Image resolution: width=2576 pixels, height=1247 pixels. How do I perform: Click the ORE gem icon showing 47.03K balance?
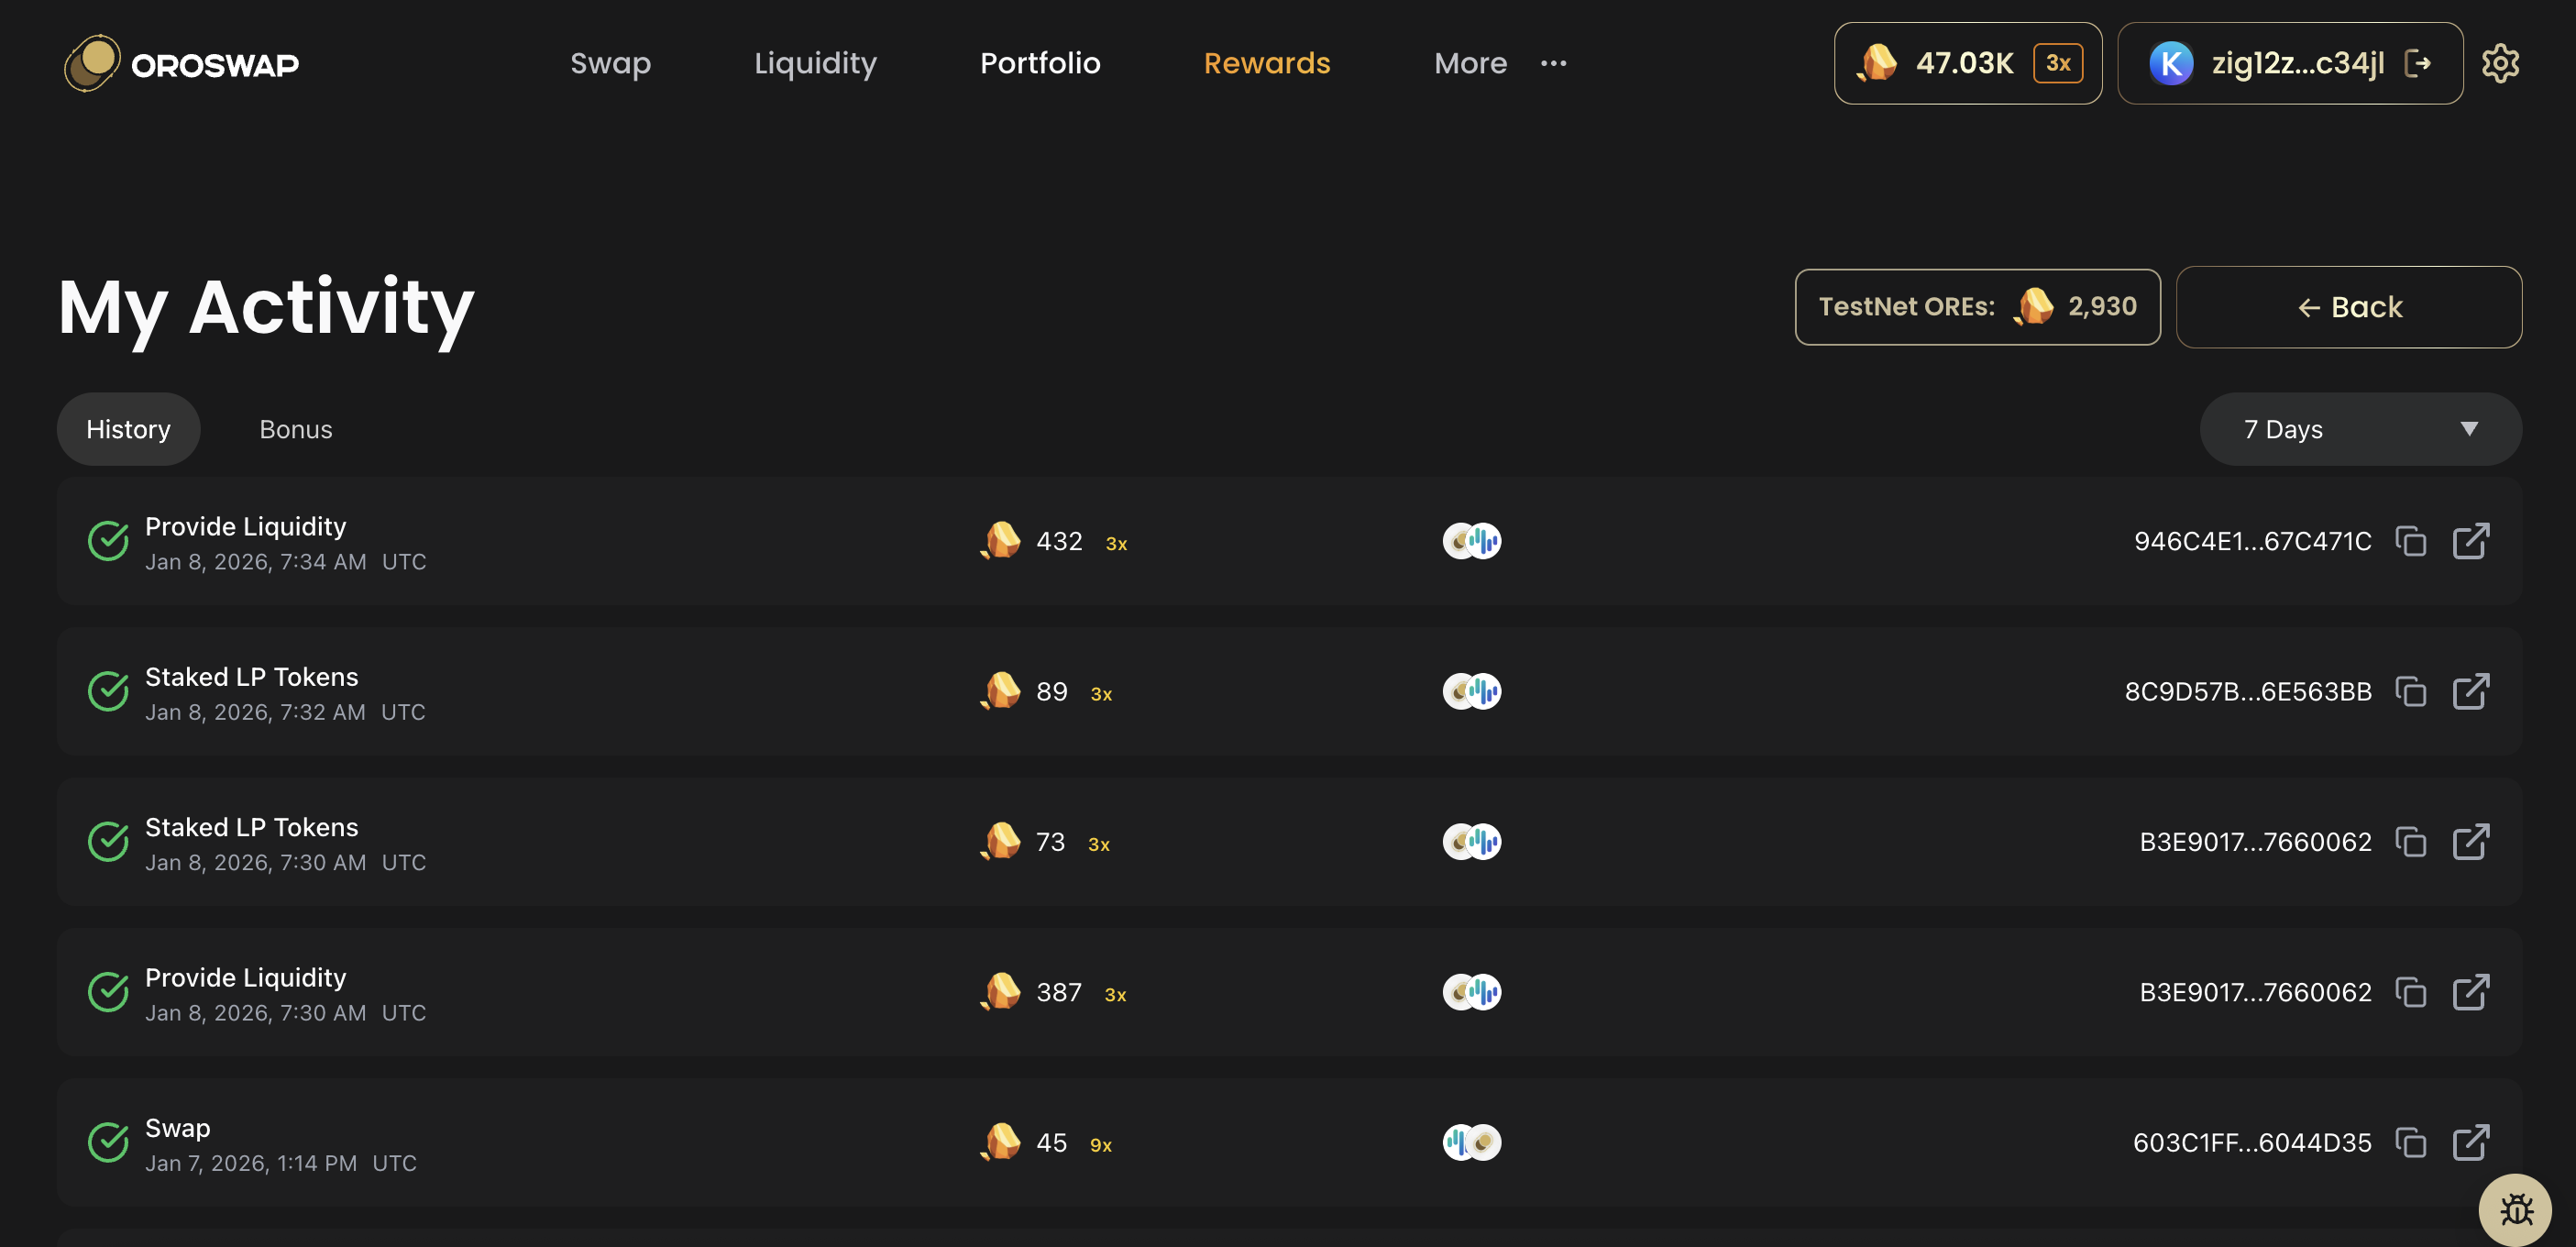[x=1877, y=62]
